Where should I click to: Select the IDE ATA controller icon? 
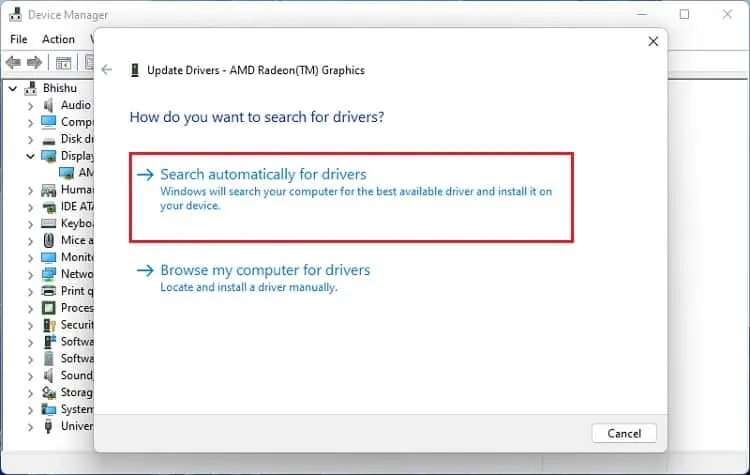[49, 207]
